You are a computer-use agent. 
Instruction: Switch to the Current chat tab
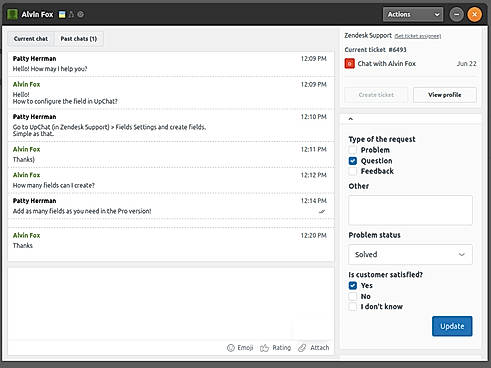pyautogui.click(x=31, y=39)
